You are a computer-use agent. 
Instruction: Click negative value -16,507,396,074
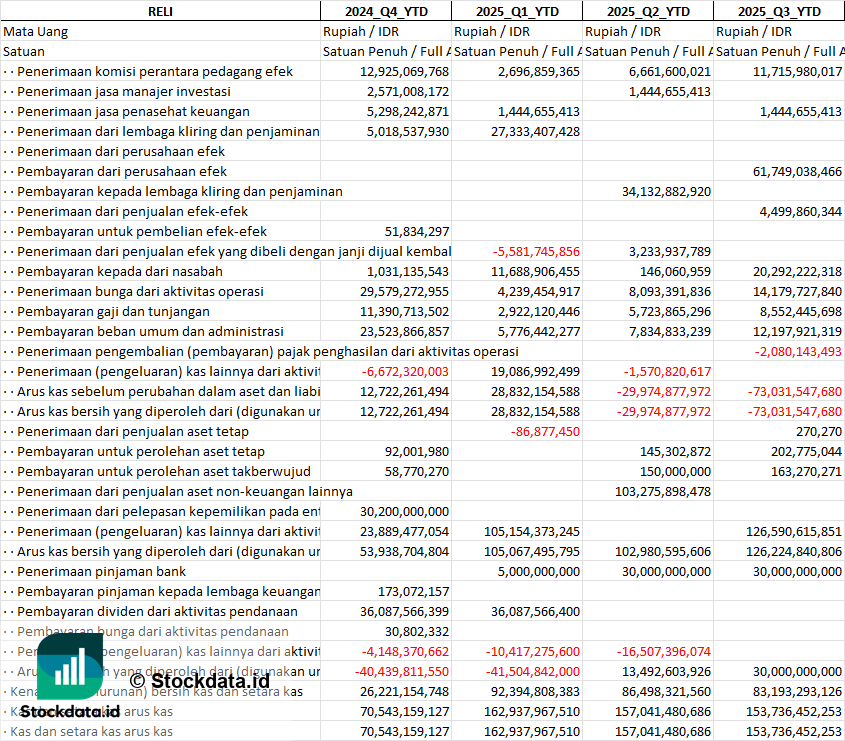[664, 651]
